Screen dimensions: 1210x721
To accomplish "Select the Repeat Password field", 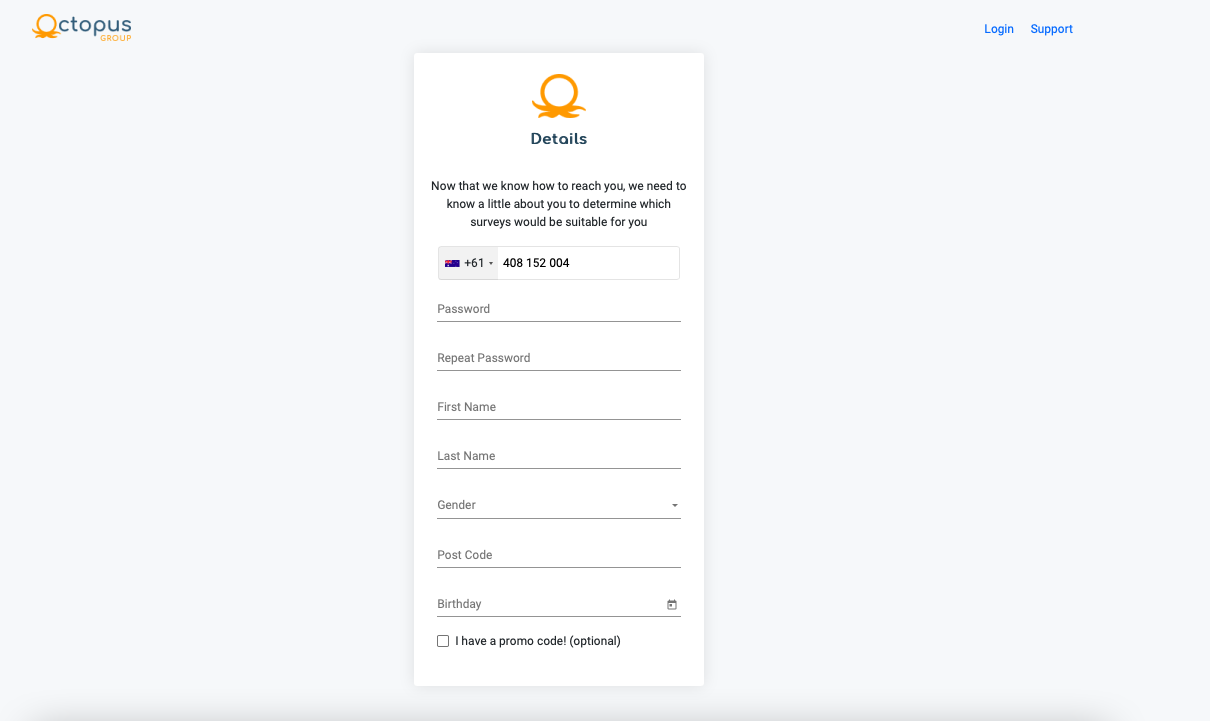I will 559,358.
